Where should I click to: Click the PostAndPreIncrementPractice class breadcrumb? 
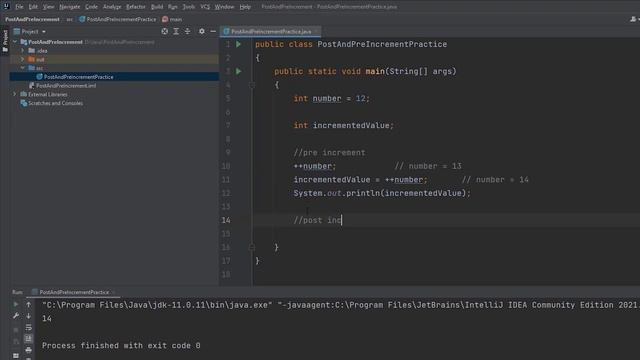click(x=118, y=19)
